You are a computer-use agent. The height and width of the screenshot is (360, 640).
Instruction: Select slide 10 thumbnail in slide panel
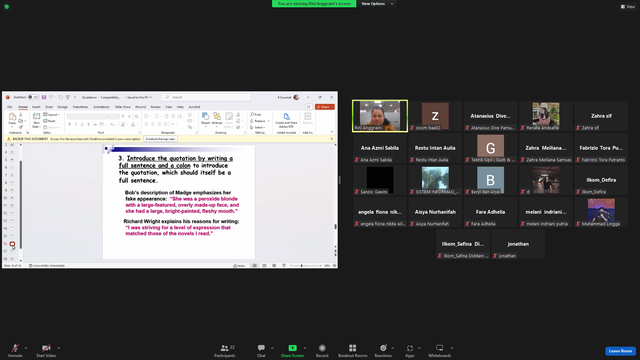(x=12, y=198)
